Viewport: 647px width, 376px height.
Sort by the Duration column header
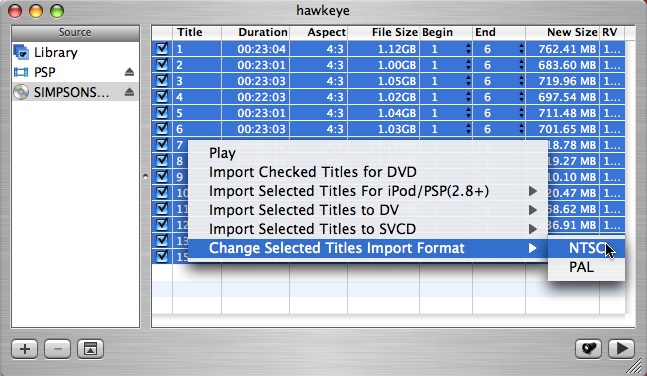pyautogui.click(x=255, y=33)
